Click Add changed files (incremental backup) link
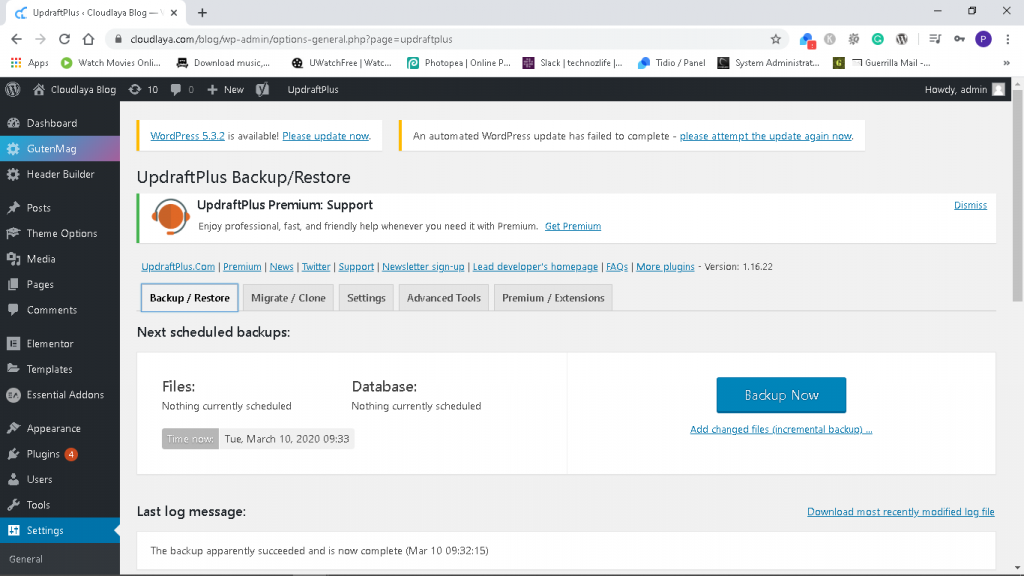 tap(781, 429)
